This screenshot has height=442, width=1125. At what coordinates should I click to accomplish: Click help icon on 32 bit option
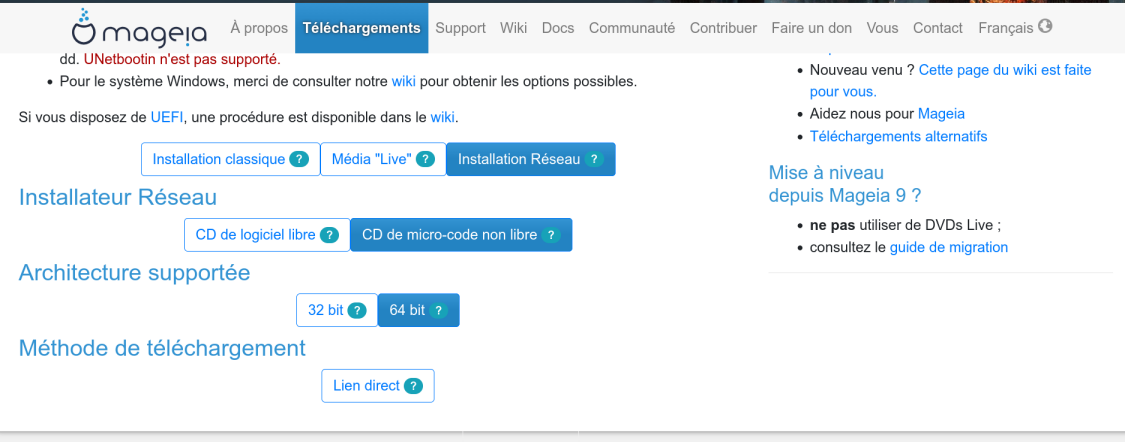357,311
